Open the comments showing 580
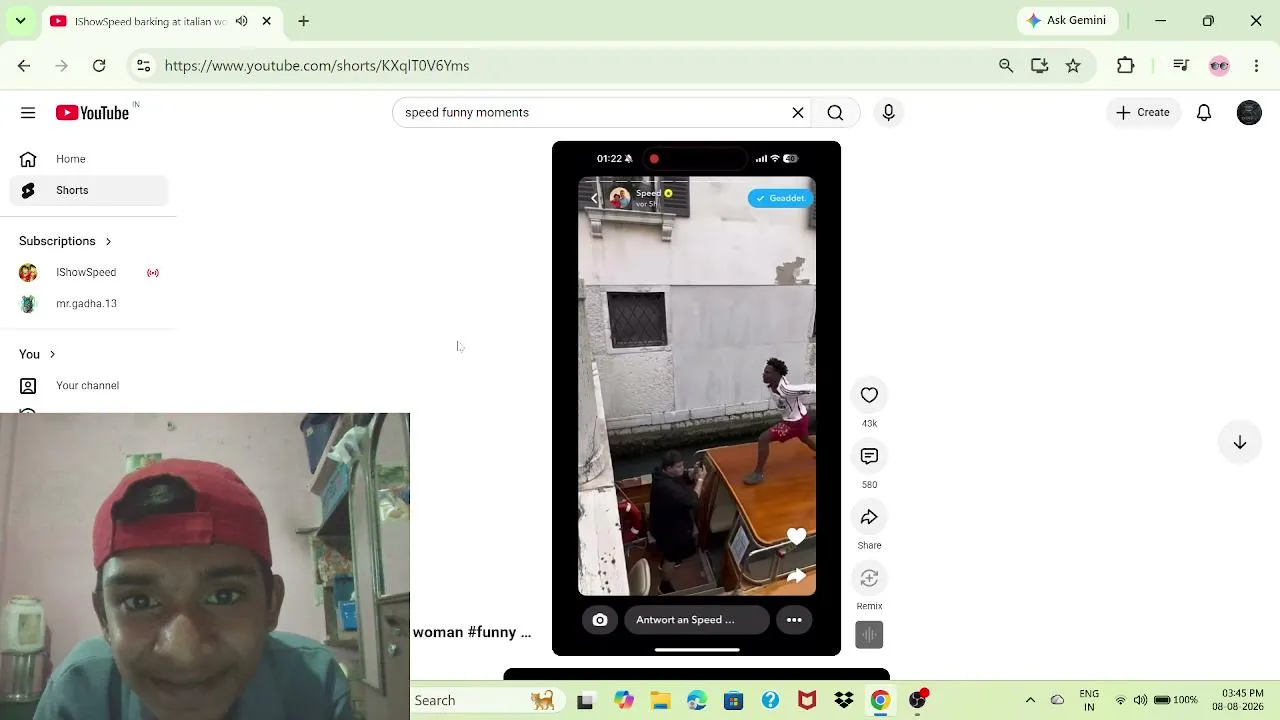Image resolution: width=1280 pixels, height=720 pixels. (x=869, y=456)
